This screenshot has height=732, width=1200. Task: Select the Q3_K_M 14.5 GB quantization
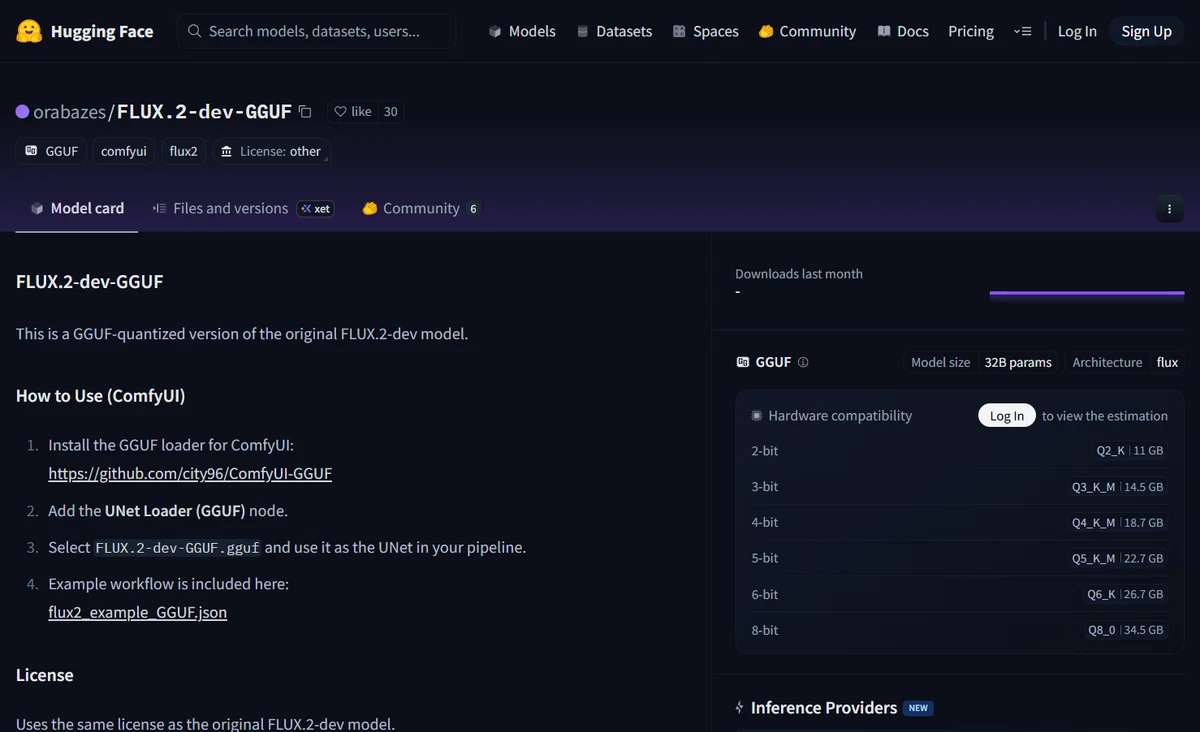click(x=1117, y=486)
